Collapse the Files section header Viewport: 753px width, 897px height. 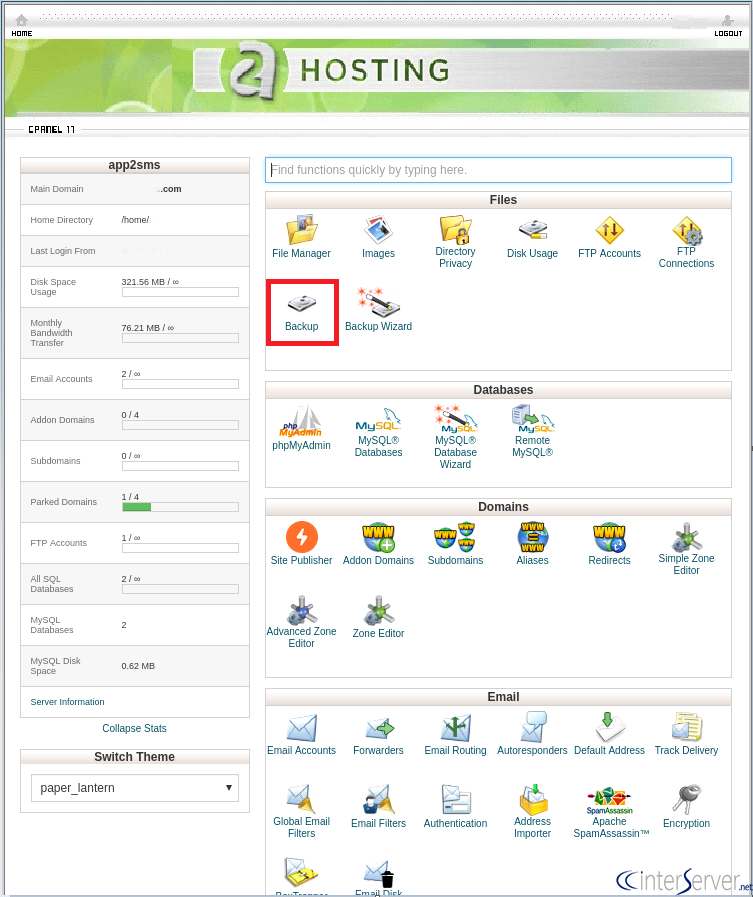pos(498,200)
